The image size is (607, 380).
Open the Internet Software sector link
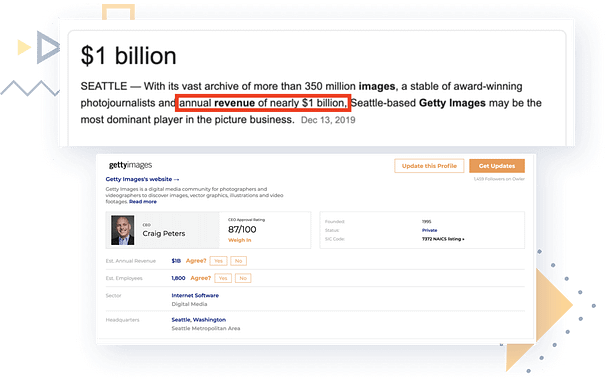click(x=195, y=295)
